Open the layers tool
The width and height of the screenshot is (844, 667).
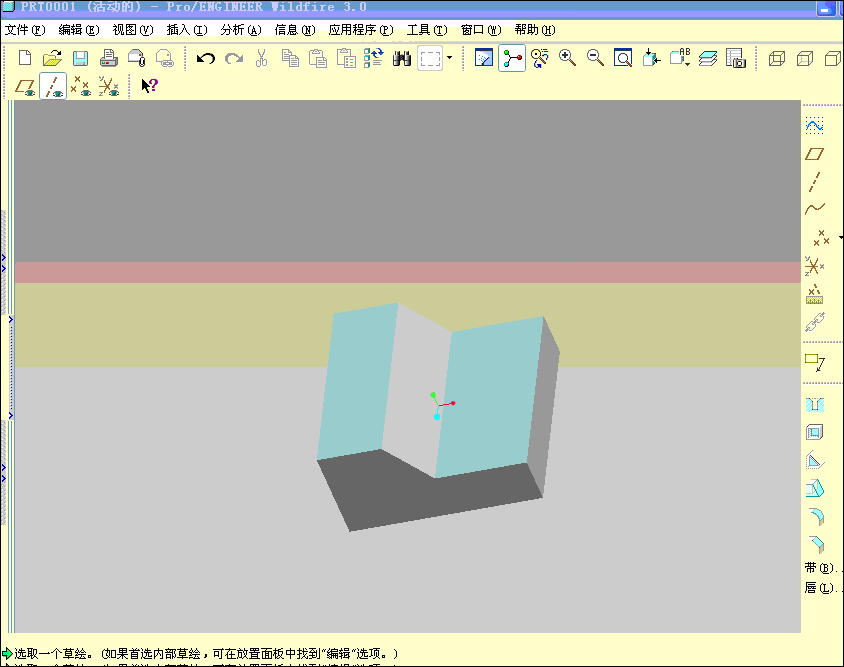(708, 58)
